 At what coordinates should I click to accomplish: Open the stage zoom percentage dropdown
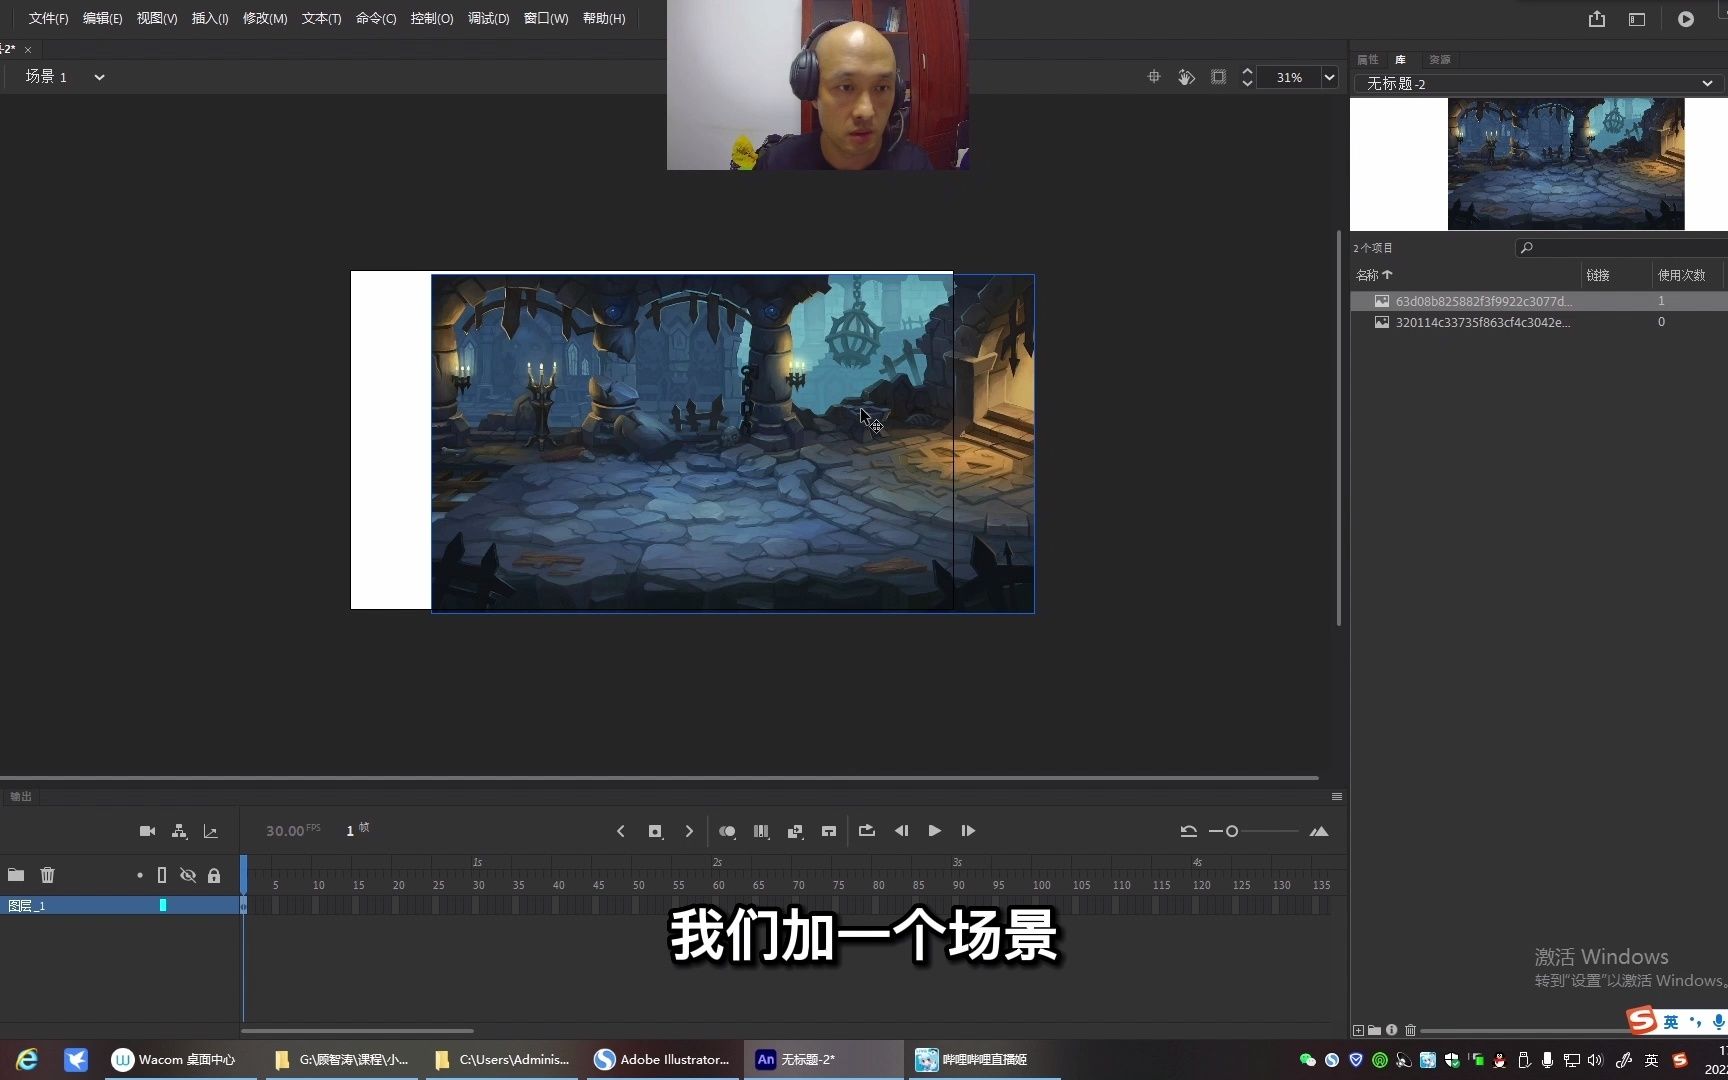point(1329,77)
